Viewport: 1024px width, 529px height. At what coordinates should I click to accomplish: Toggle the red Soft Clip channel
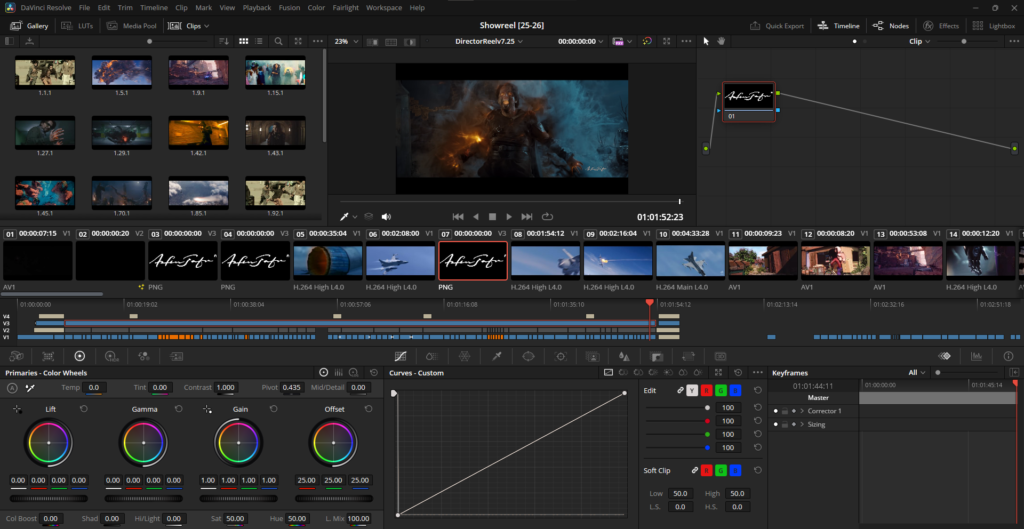[x=707, y=470]
